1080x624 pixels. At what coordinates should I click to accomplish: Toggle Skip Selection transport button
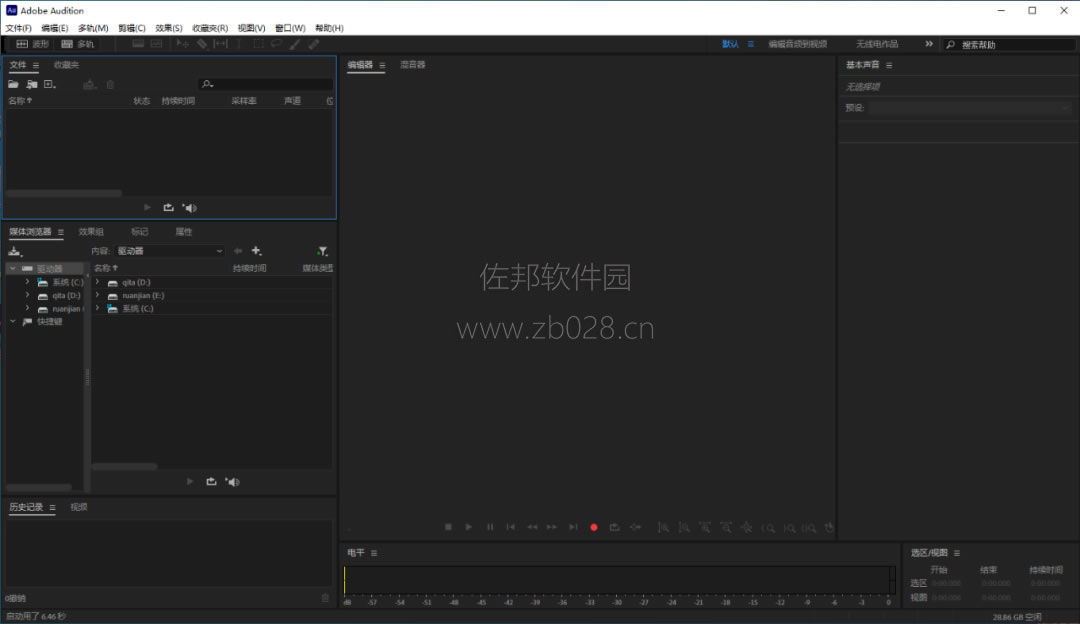tap(635, 527)
